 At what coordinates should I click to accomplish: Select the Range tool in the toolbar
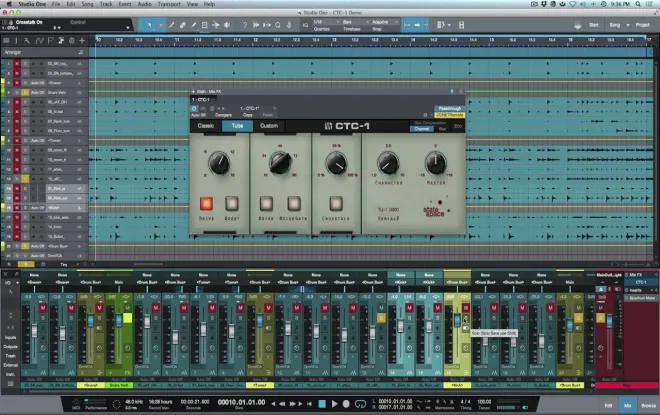click(160, 25)
